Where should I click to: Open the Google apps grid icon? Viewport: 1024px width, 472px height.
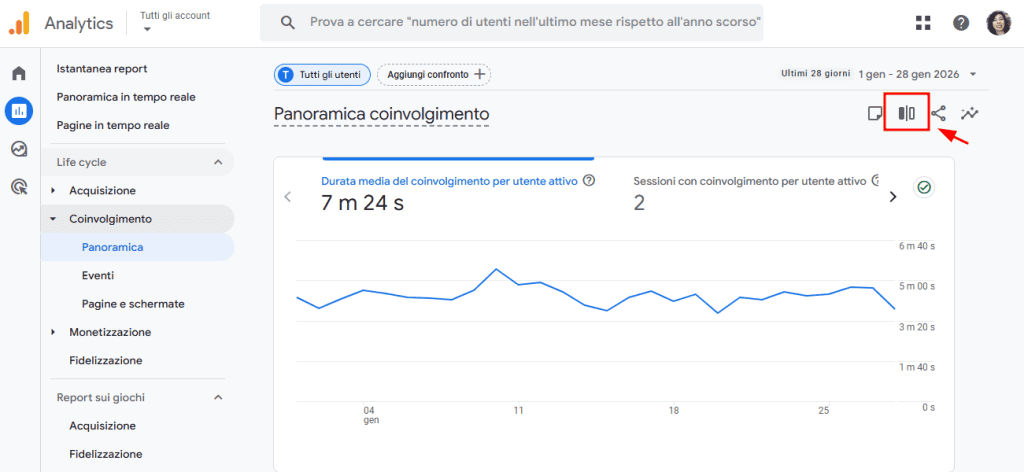point(923,23)
